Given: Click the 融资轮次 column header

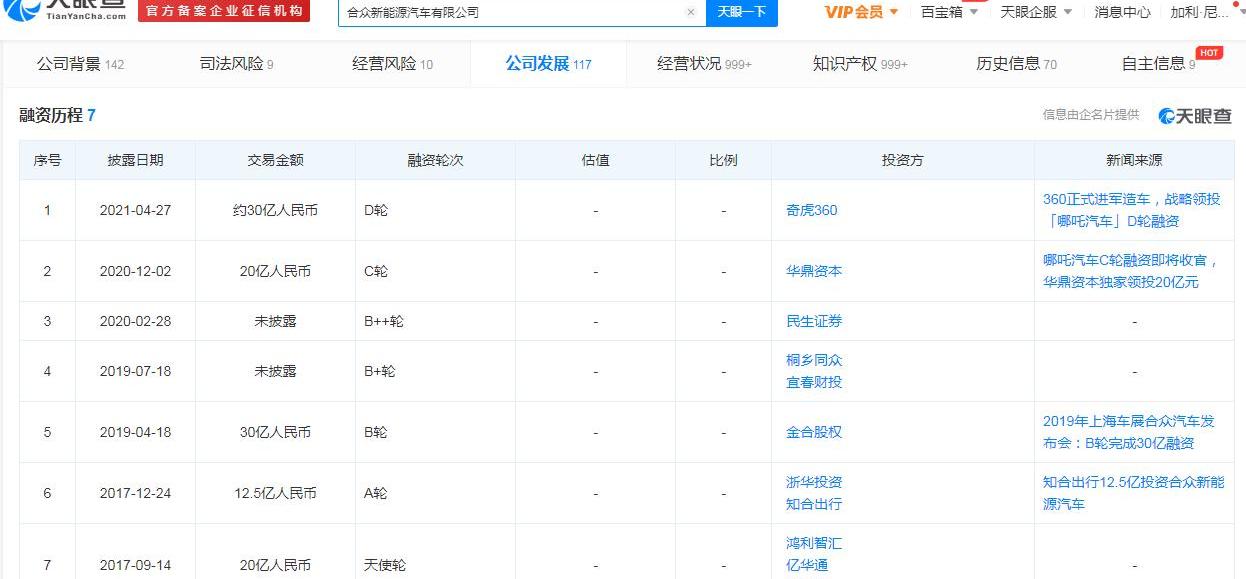Looking at the screenshot, I should click(435, 160).
